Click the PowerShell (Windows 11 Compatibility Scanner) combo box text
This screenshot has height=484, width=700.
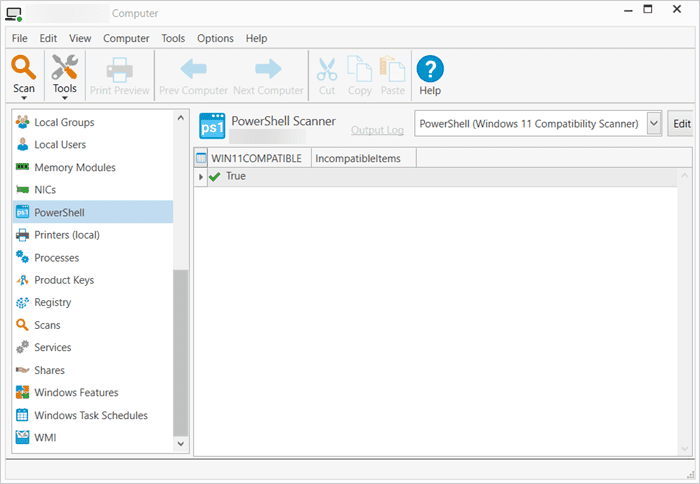click(x=529, y=124)
